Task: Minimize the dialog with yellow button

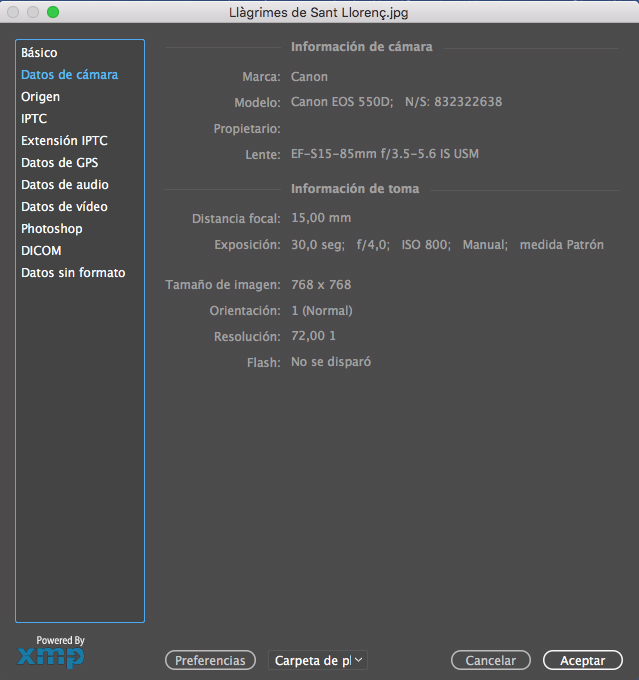Action: [x=33, y=12]
